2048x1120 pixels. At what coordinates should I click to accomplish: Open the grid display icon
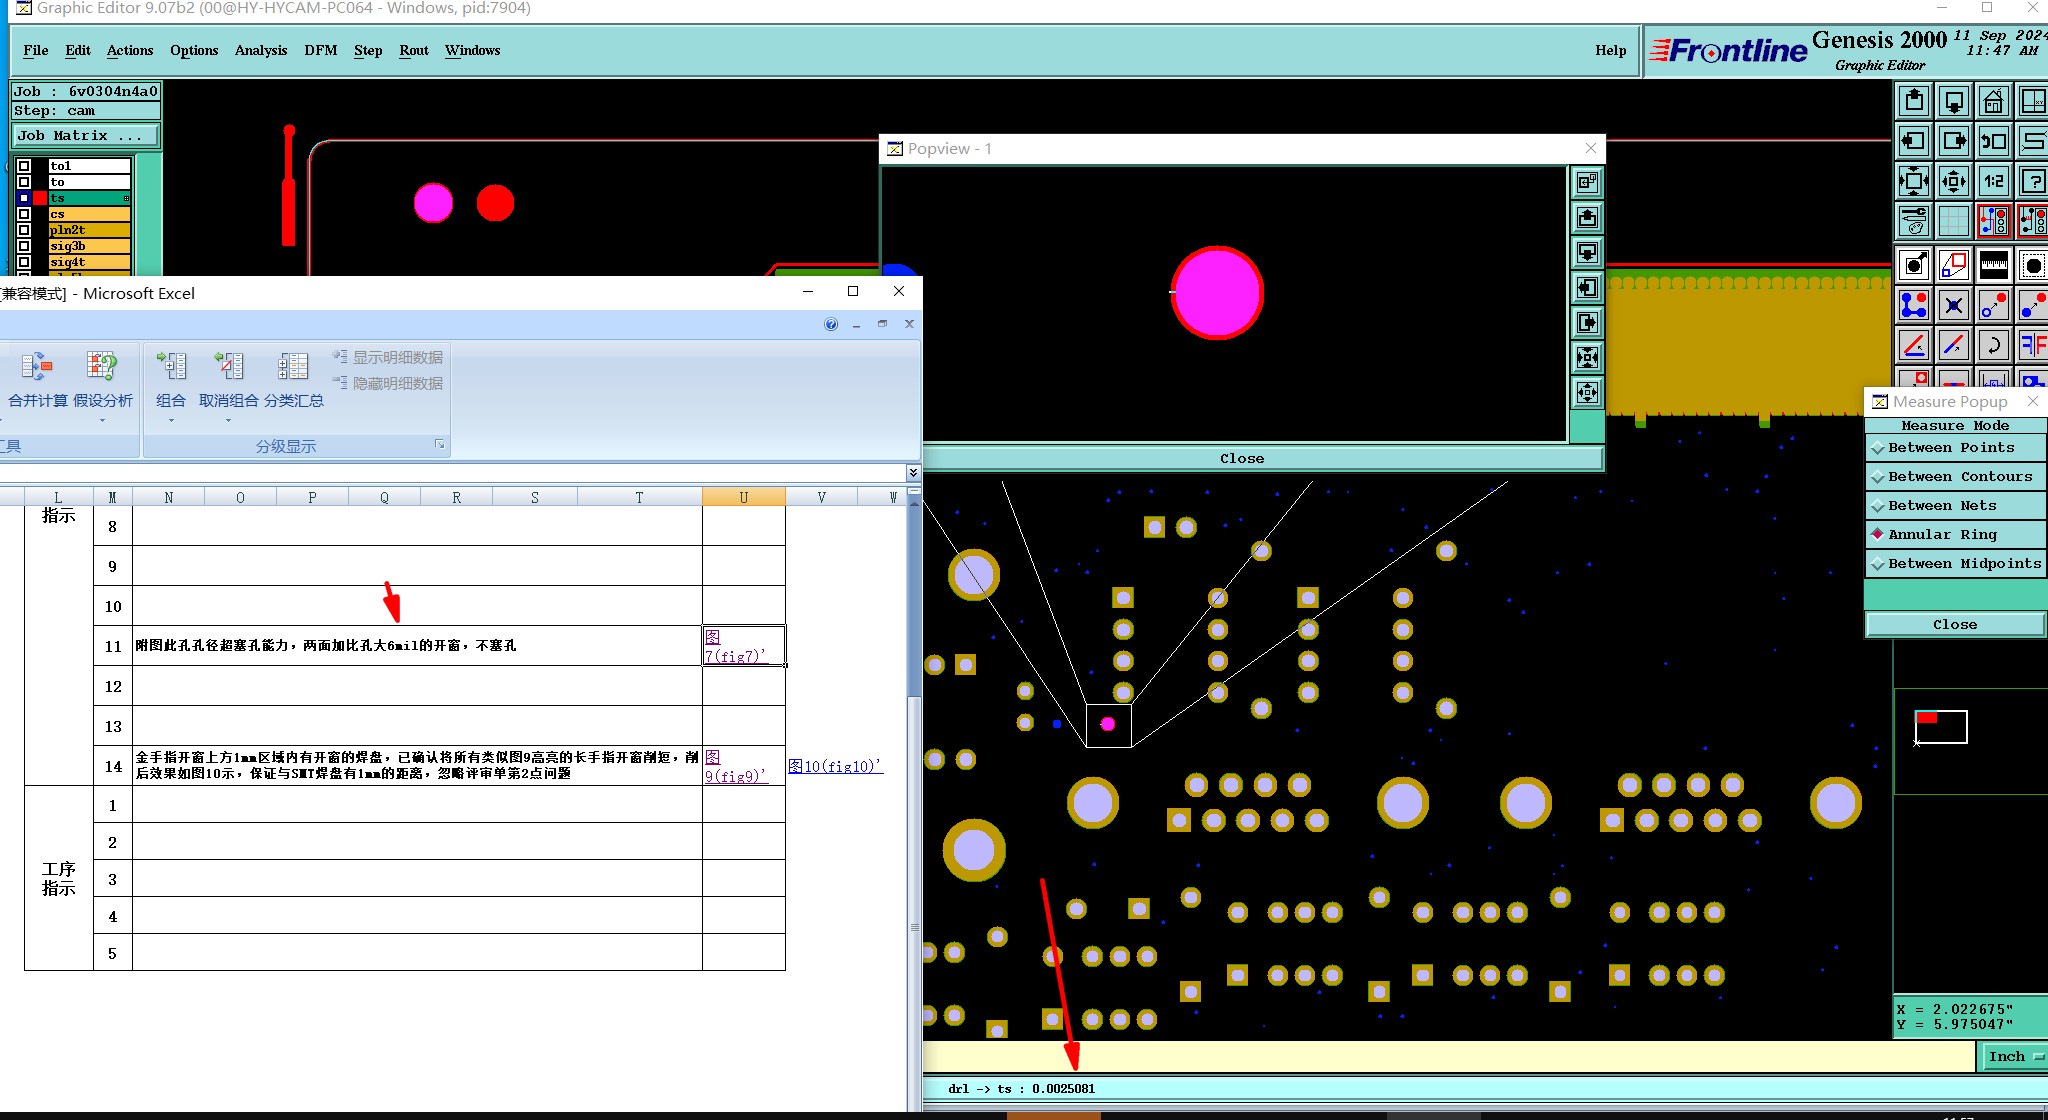1953,221
